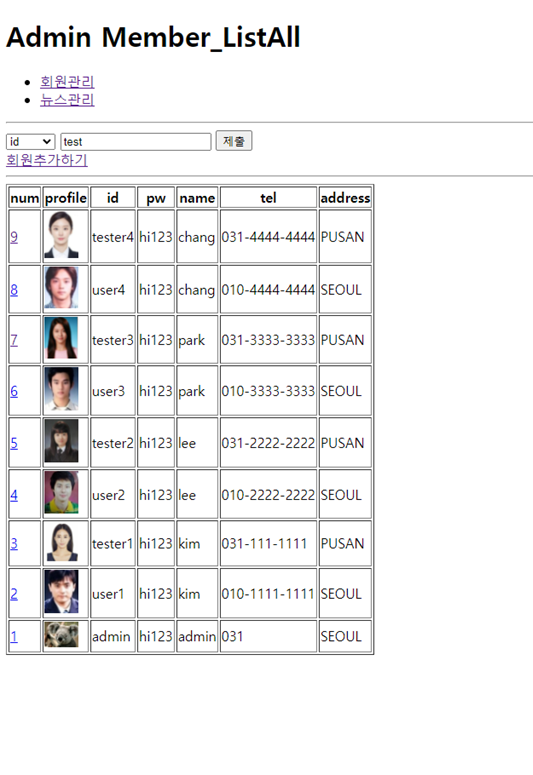Click phone number 031-2222-2222
Viewport: 533px width, 775px height.
[268, 443]
